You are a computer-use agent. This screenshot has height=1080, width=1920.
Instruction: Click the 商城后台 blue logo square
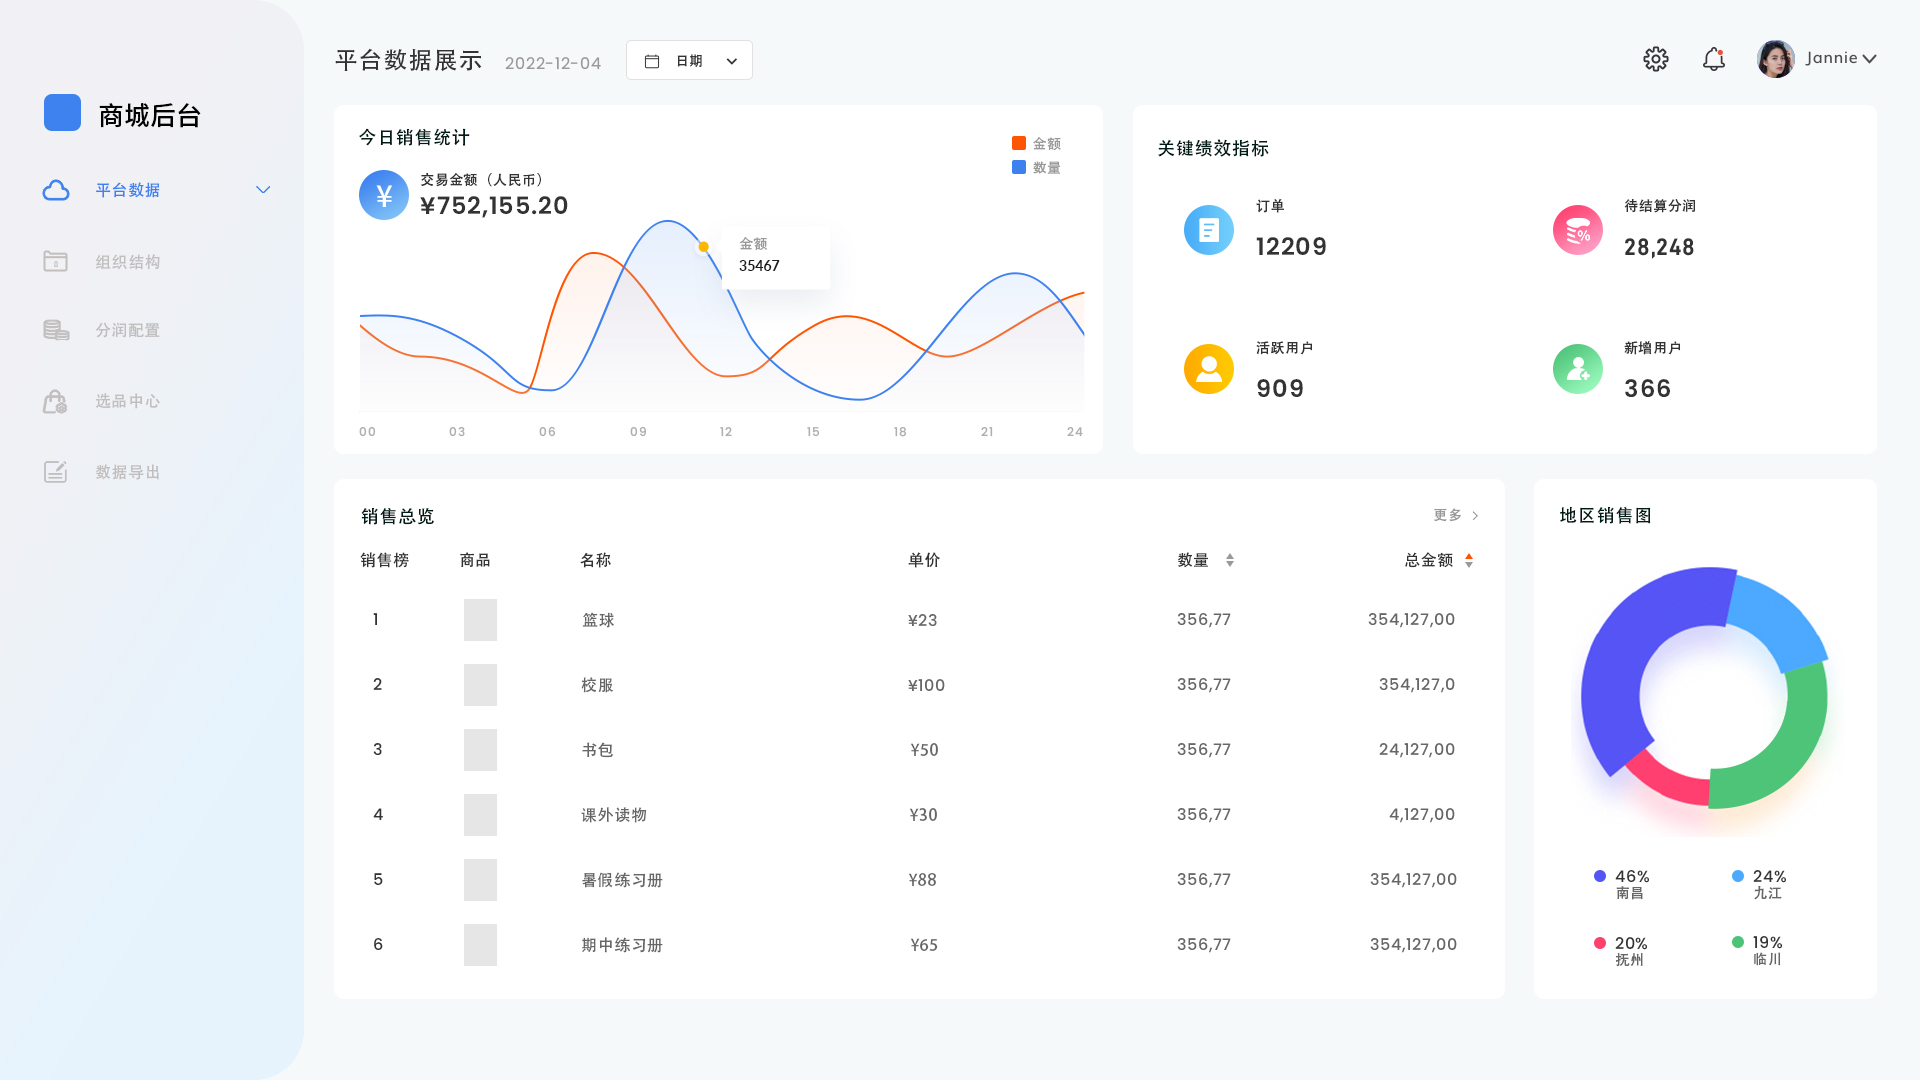[62, 113]
